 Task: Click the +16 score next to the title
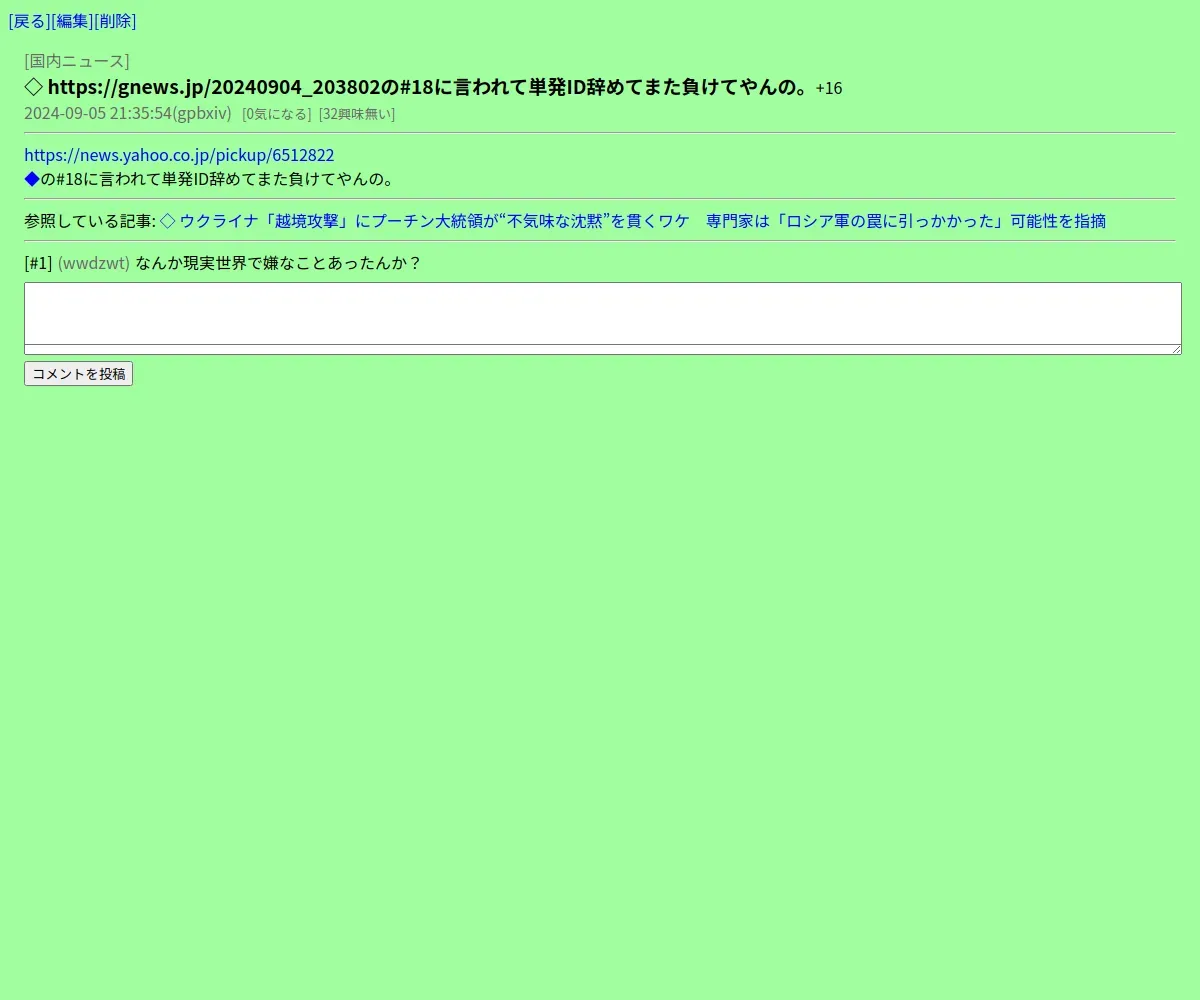(829, 88)
